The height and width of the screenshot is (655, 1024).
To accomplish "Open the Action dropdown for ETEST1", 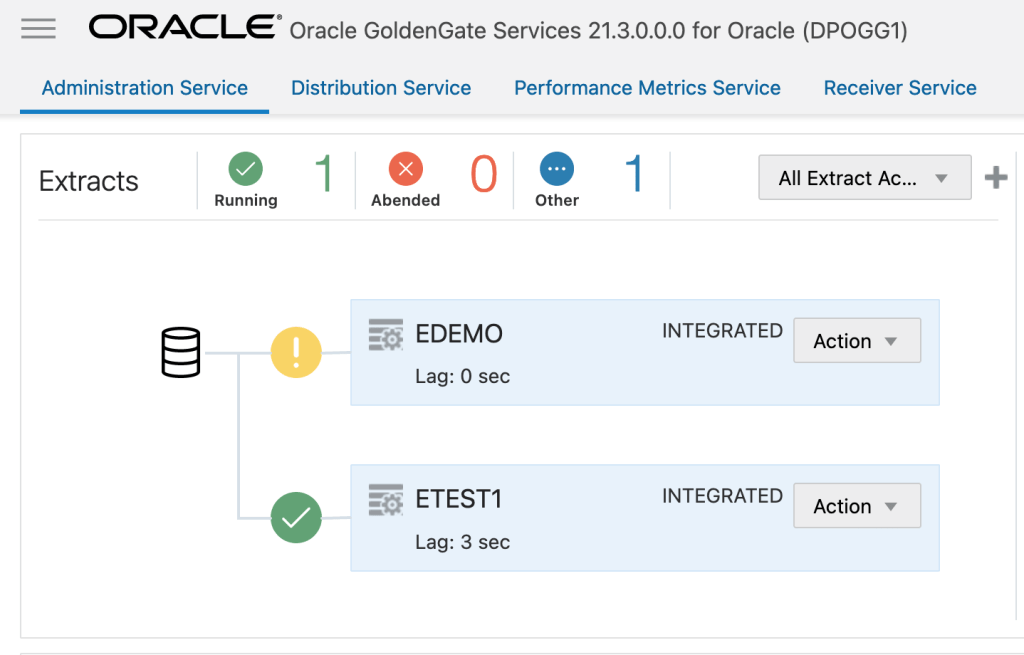I will [x=856, y=506].
